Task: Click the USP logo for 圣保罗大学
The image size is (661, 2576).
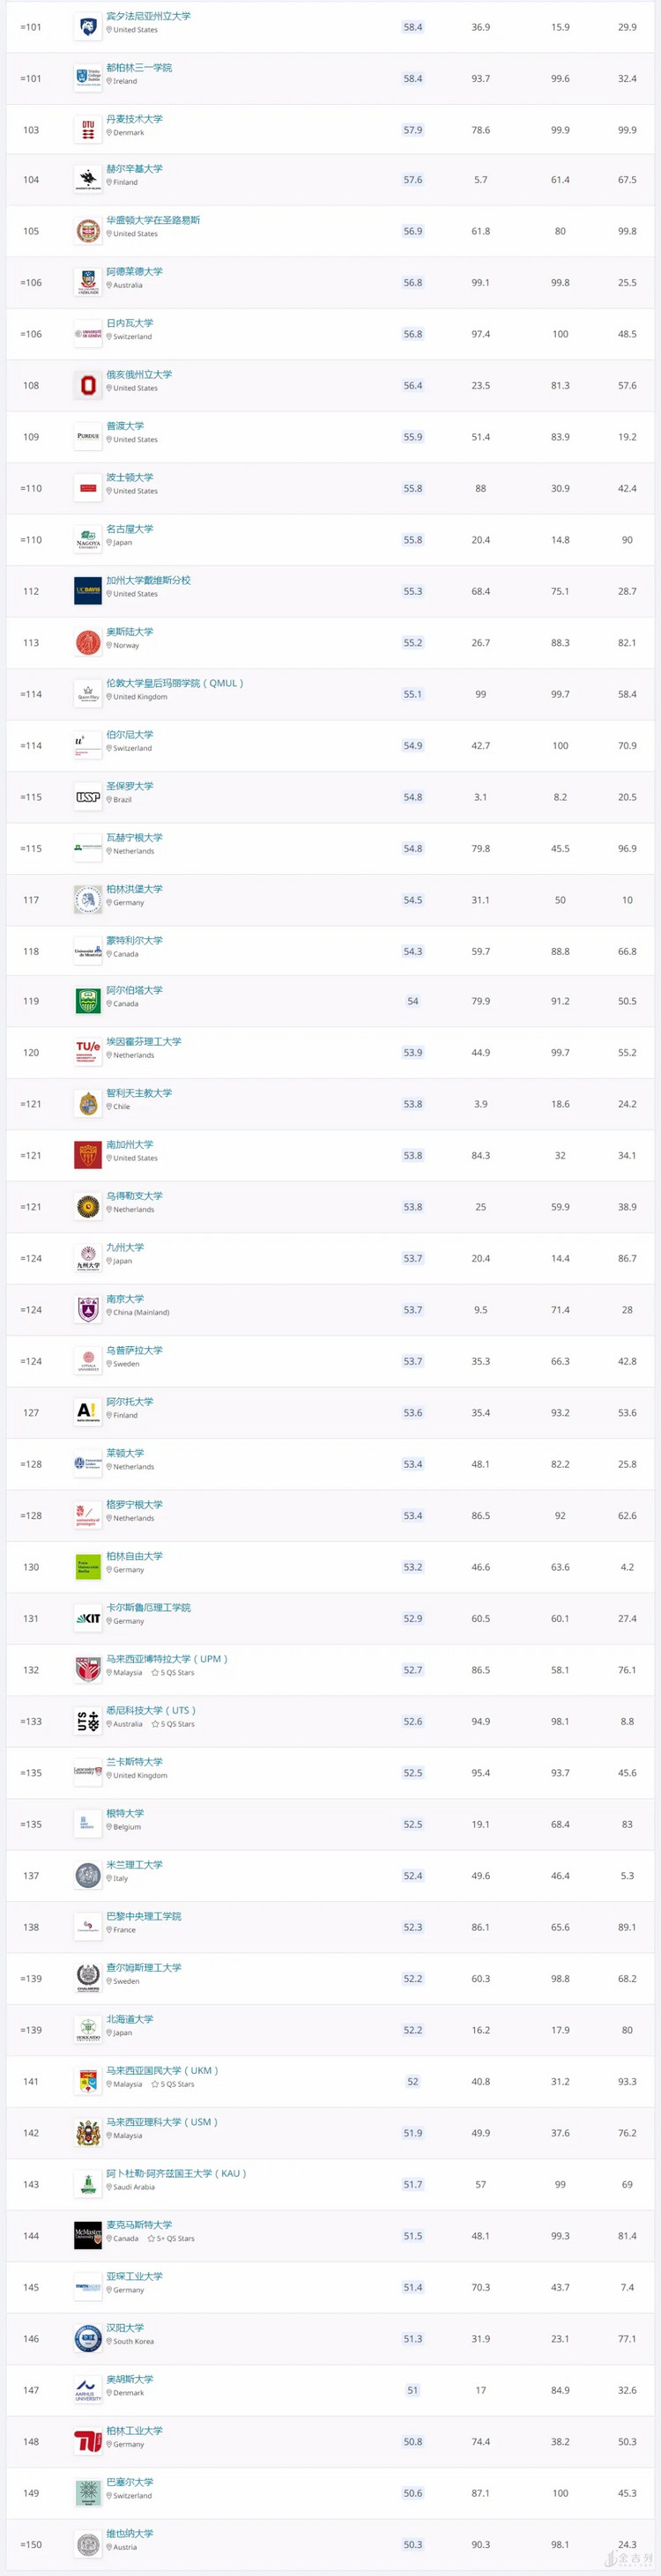Action: click(x=88, y=797)
